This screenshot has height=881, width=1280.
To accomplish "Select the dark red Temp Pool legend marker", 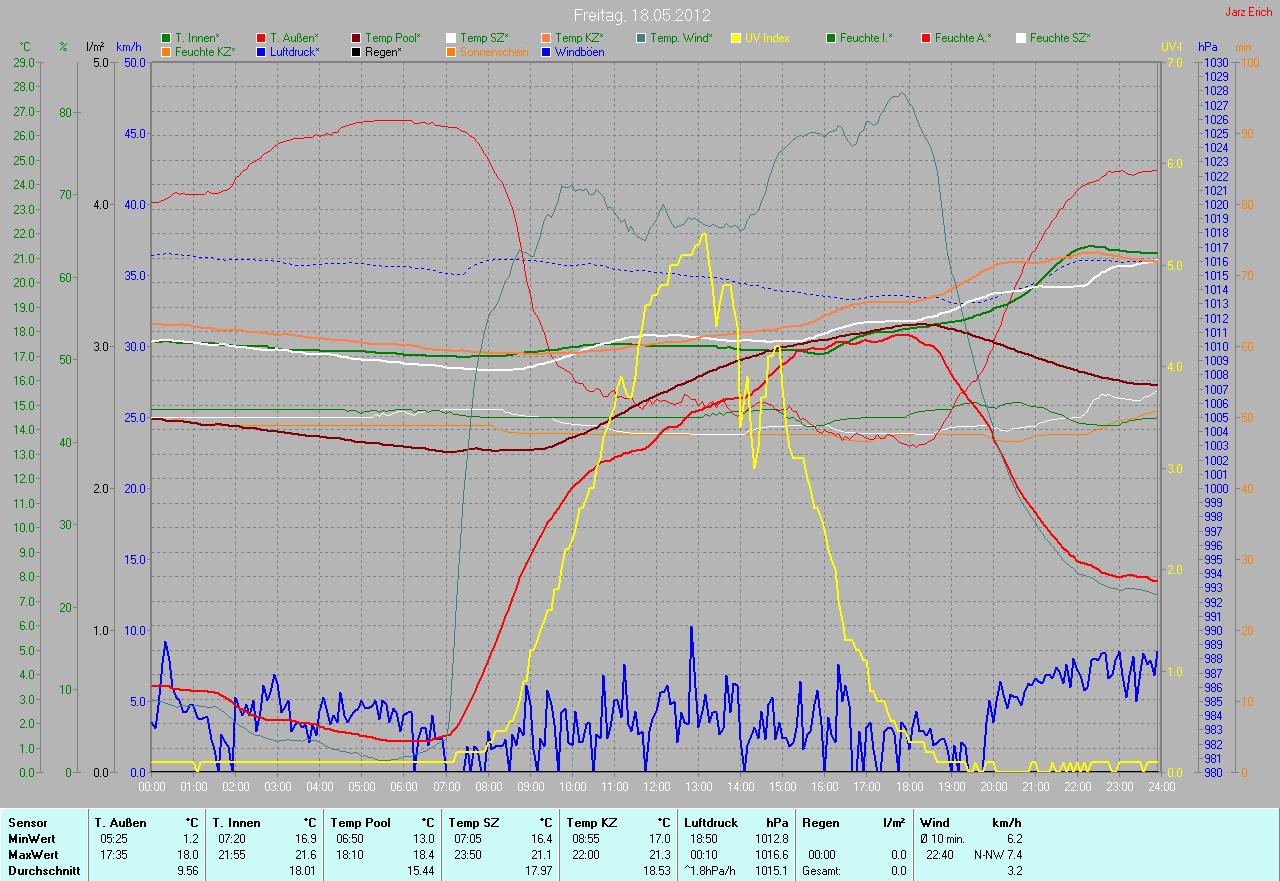I will pos(356,38).
